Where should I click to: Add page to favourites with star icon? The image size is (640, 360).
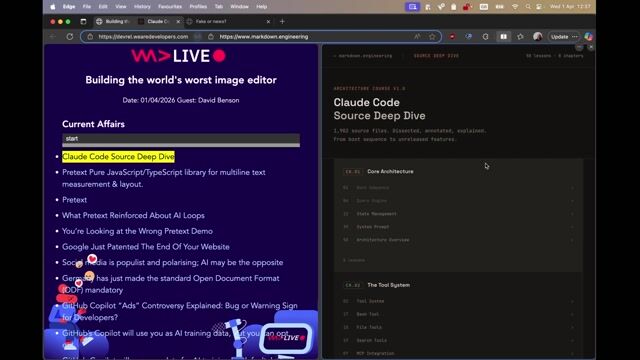click(432, 37)
